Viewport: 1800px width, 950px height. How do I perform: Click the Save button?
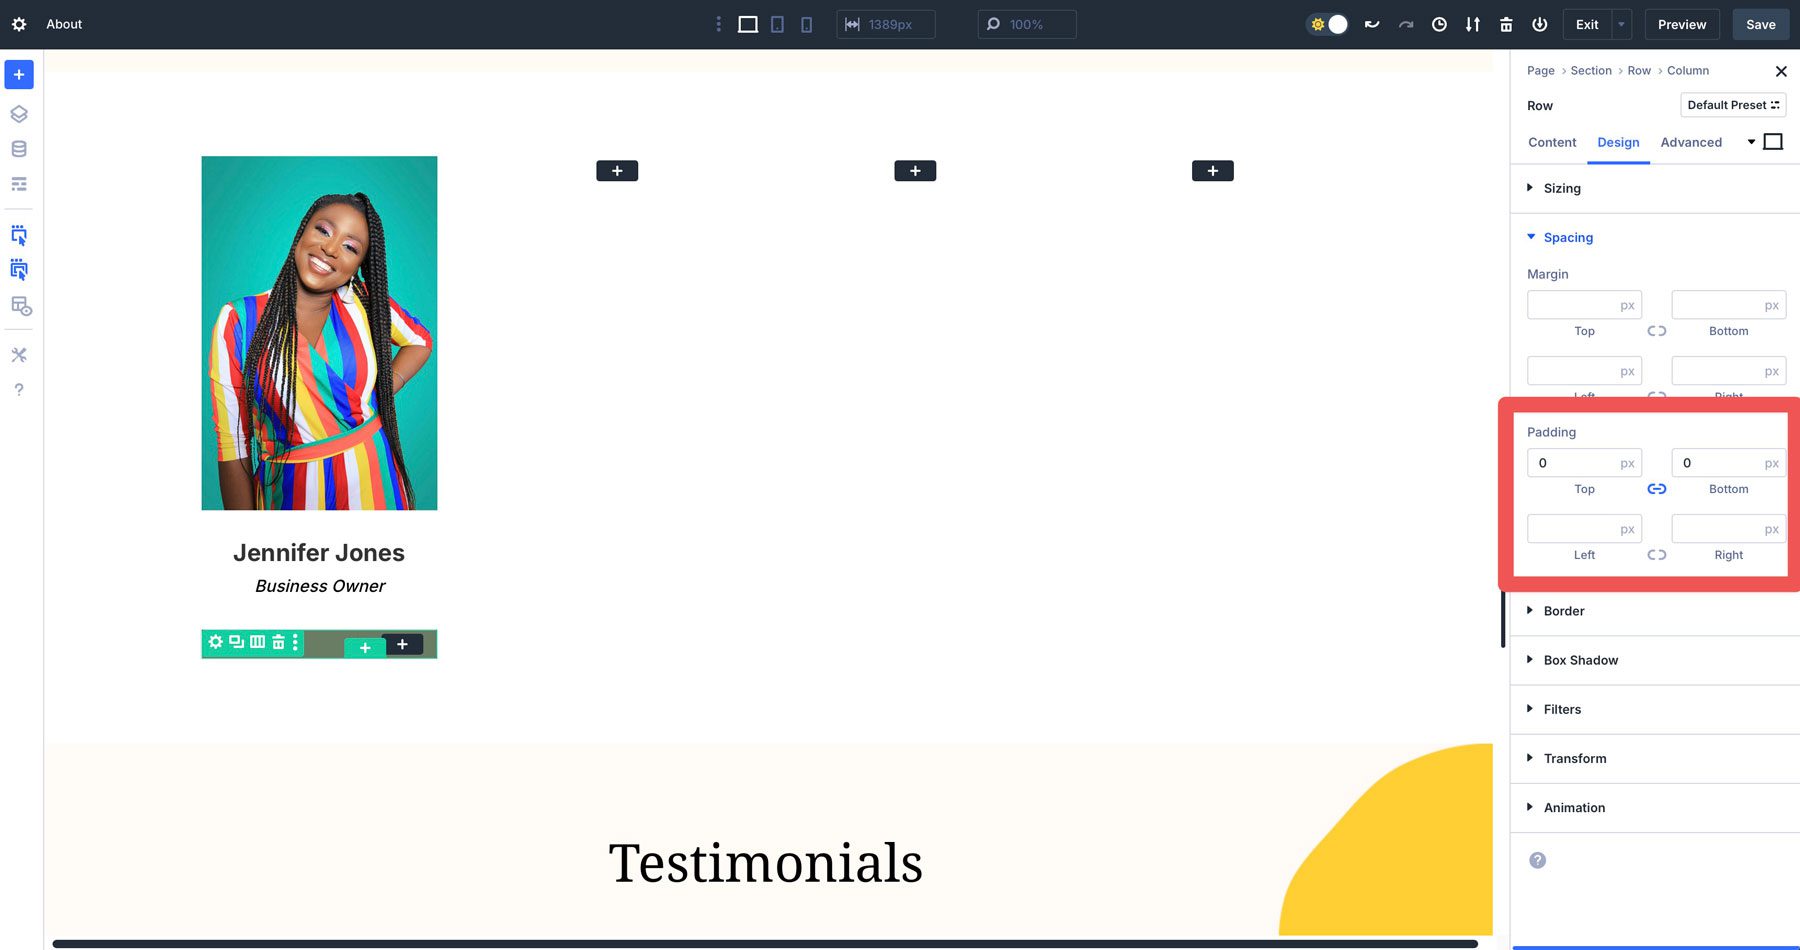[x=1761, y=24]
